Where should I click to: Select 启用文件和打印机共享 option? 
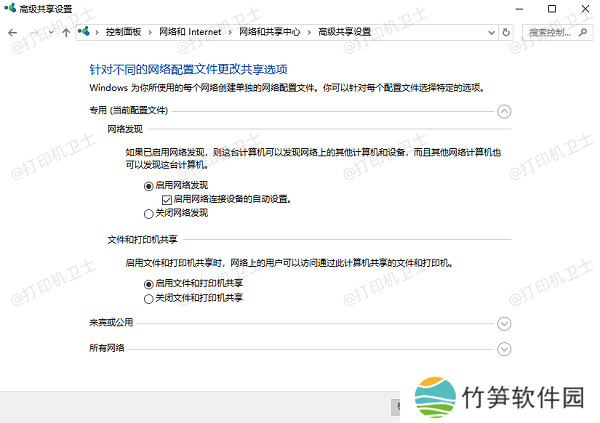pos(149,284)
